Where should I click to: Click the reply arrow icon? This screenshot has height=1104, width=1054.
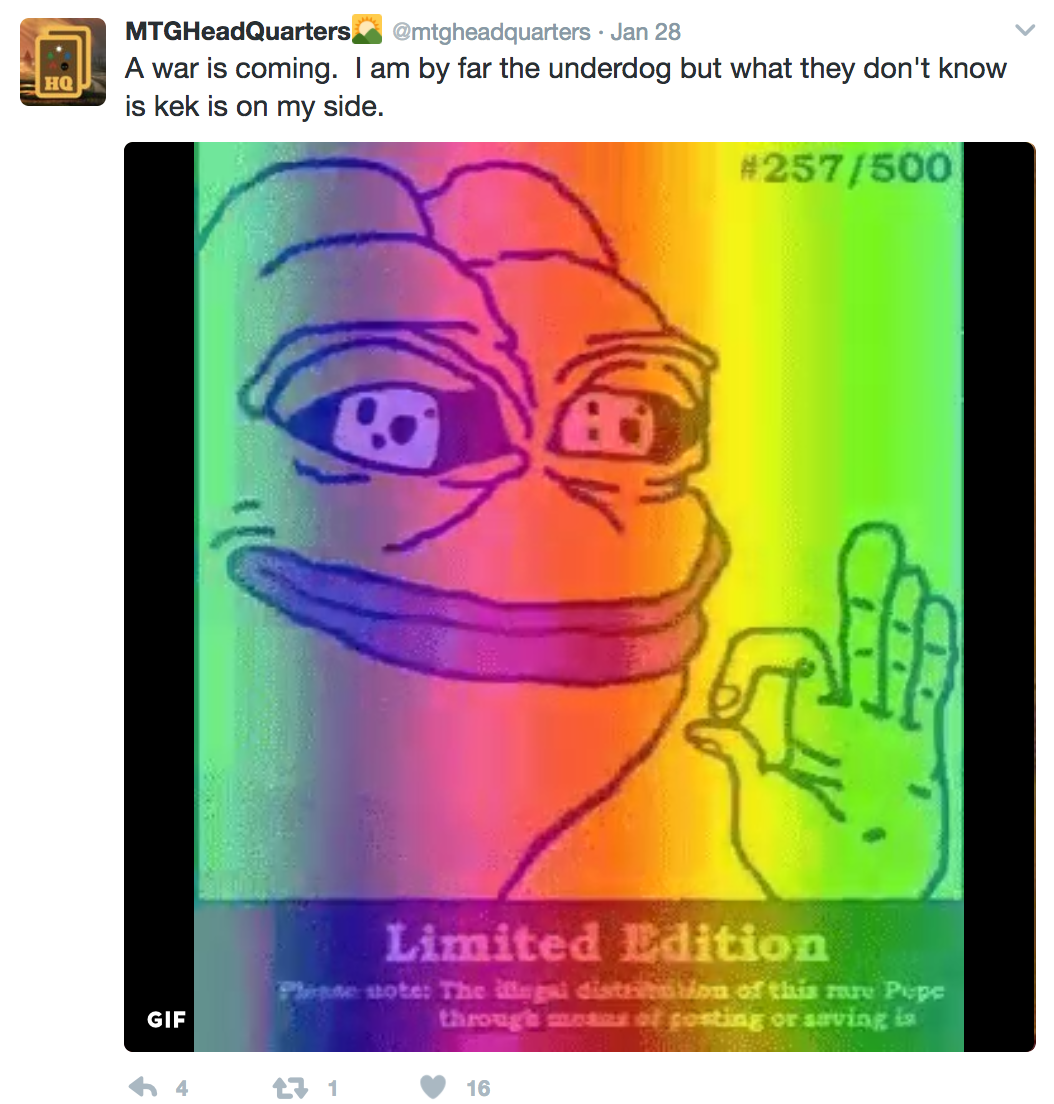(144, 1087)
